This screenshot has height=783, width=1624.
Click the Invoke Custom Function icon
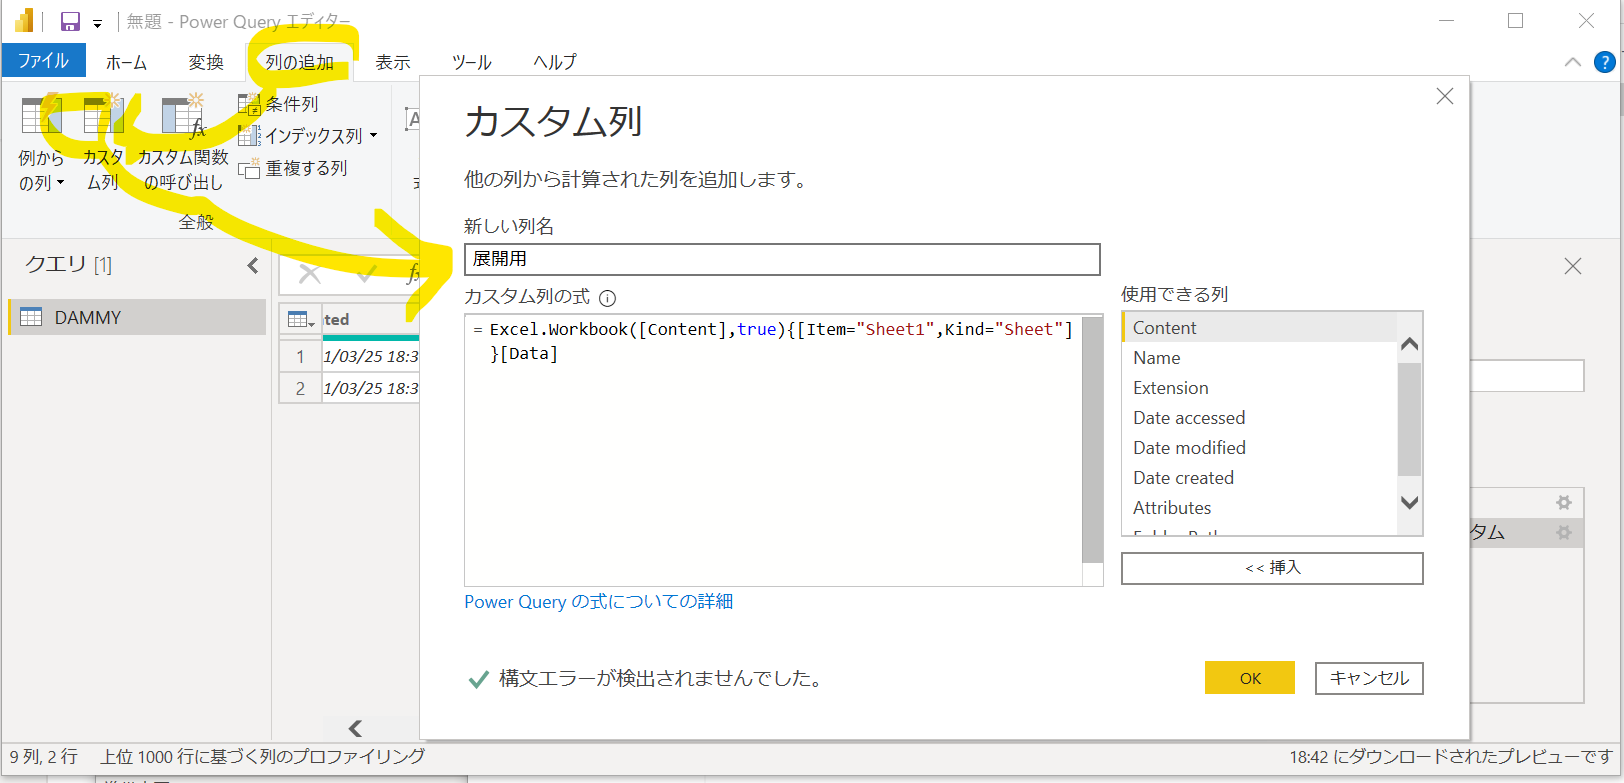pos(183,115)
